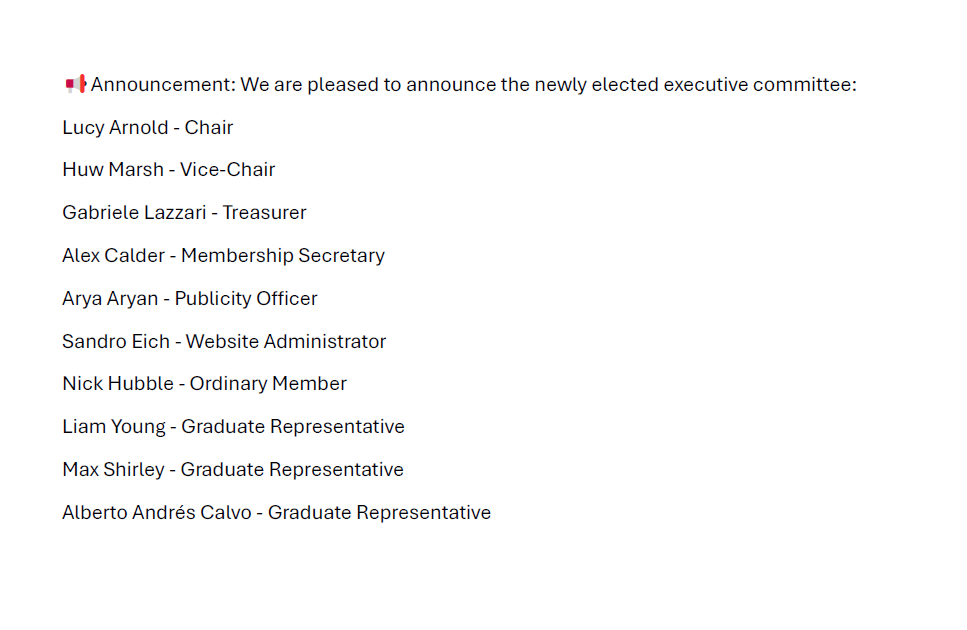Select the name Max Shirley
Screen dimensions: 967x630
click(113, 470)
